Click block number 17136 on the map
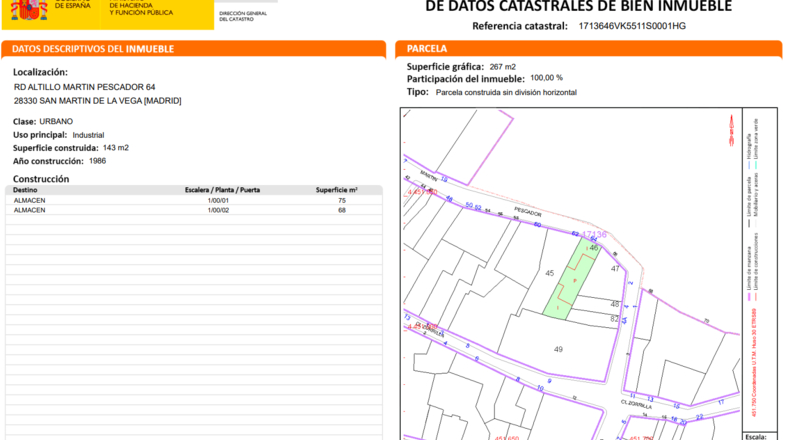 coord(594,234)
